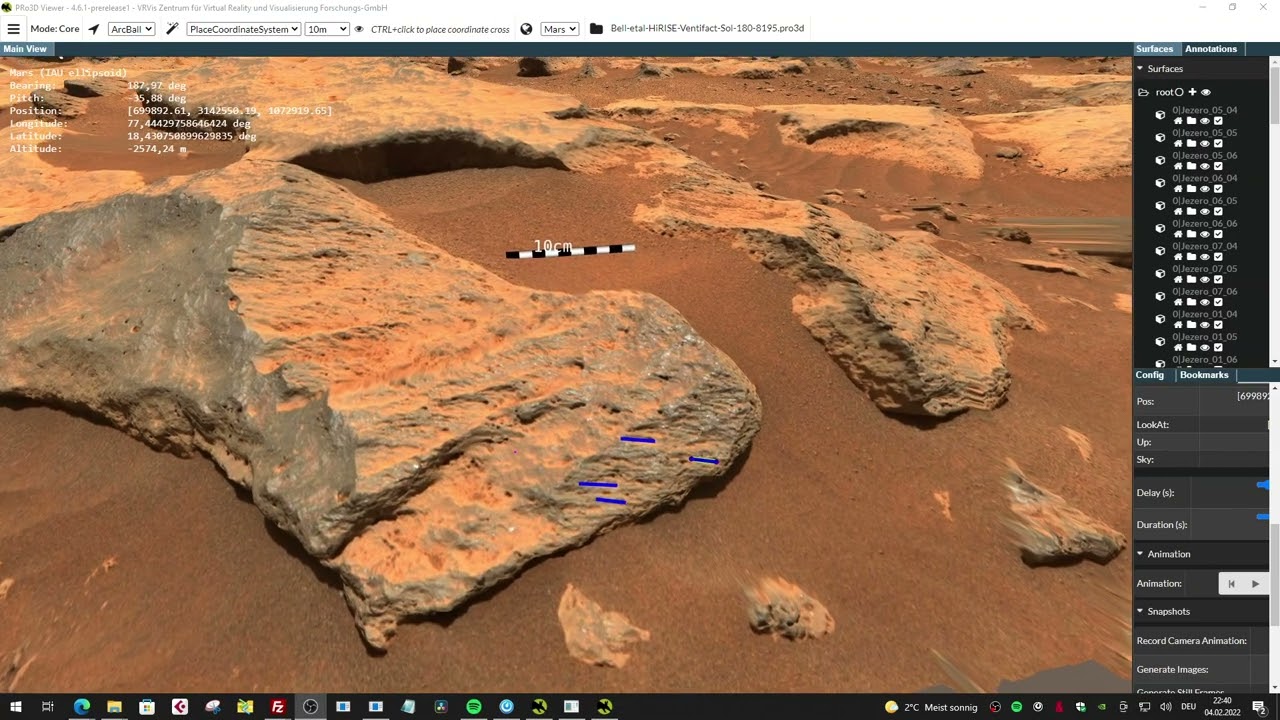Click the circle icon next to root
Image resolution: width=1280 pixels, height=720 pixels.
click(1179, 92)
